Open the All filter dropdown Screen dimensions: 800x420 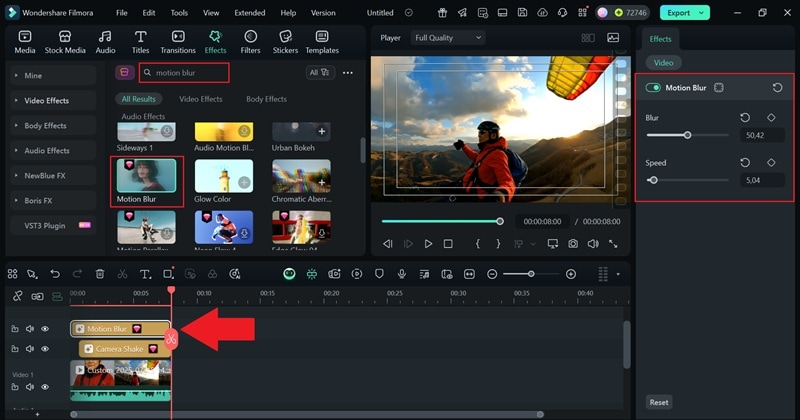tap(320, 72)
